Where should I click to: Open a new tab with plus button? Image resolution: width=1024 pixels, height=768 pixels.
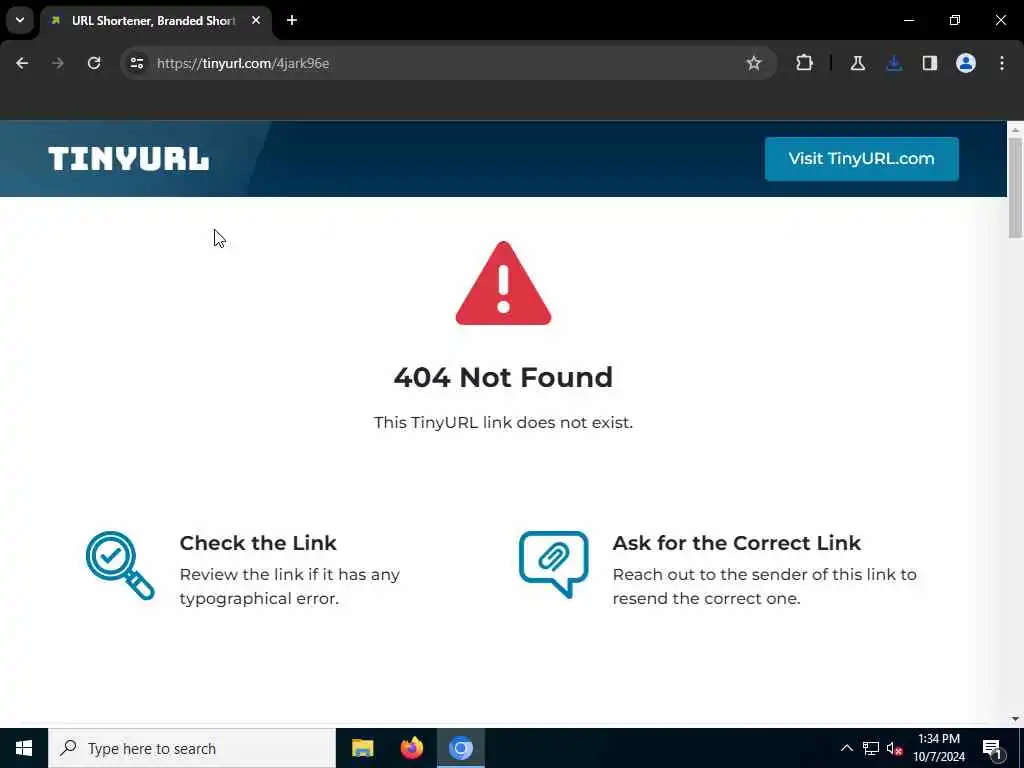point(292,20)
